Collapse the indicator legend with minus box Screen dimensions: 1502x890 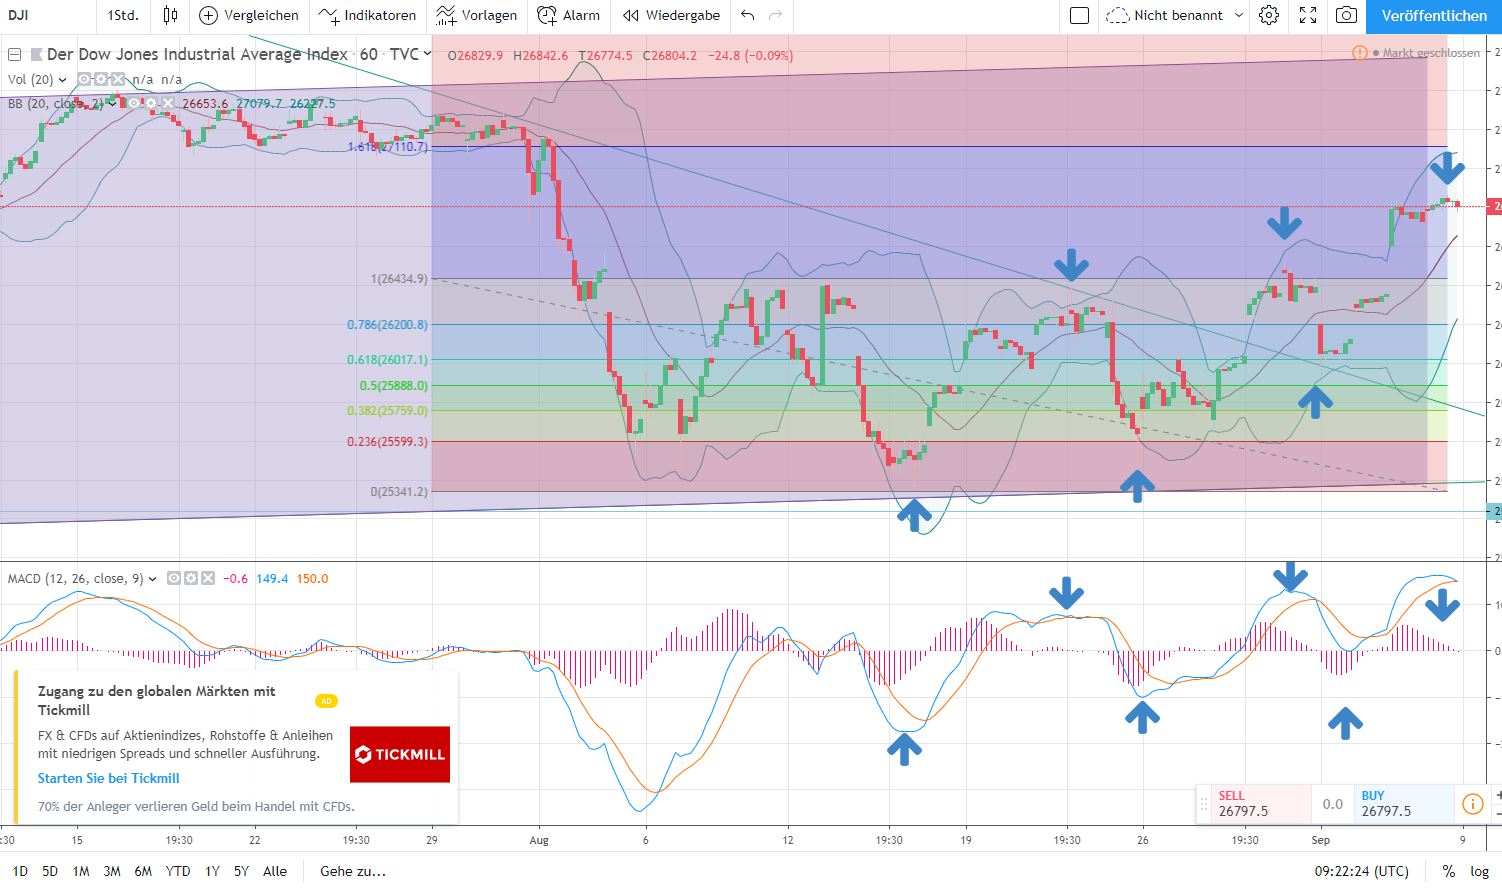14,54
